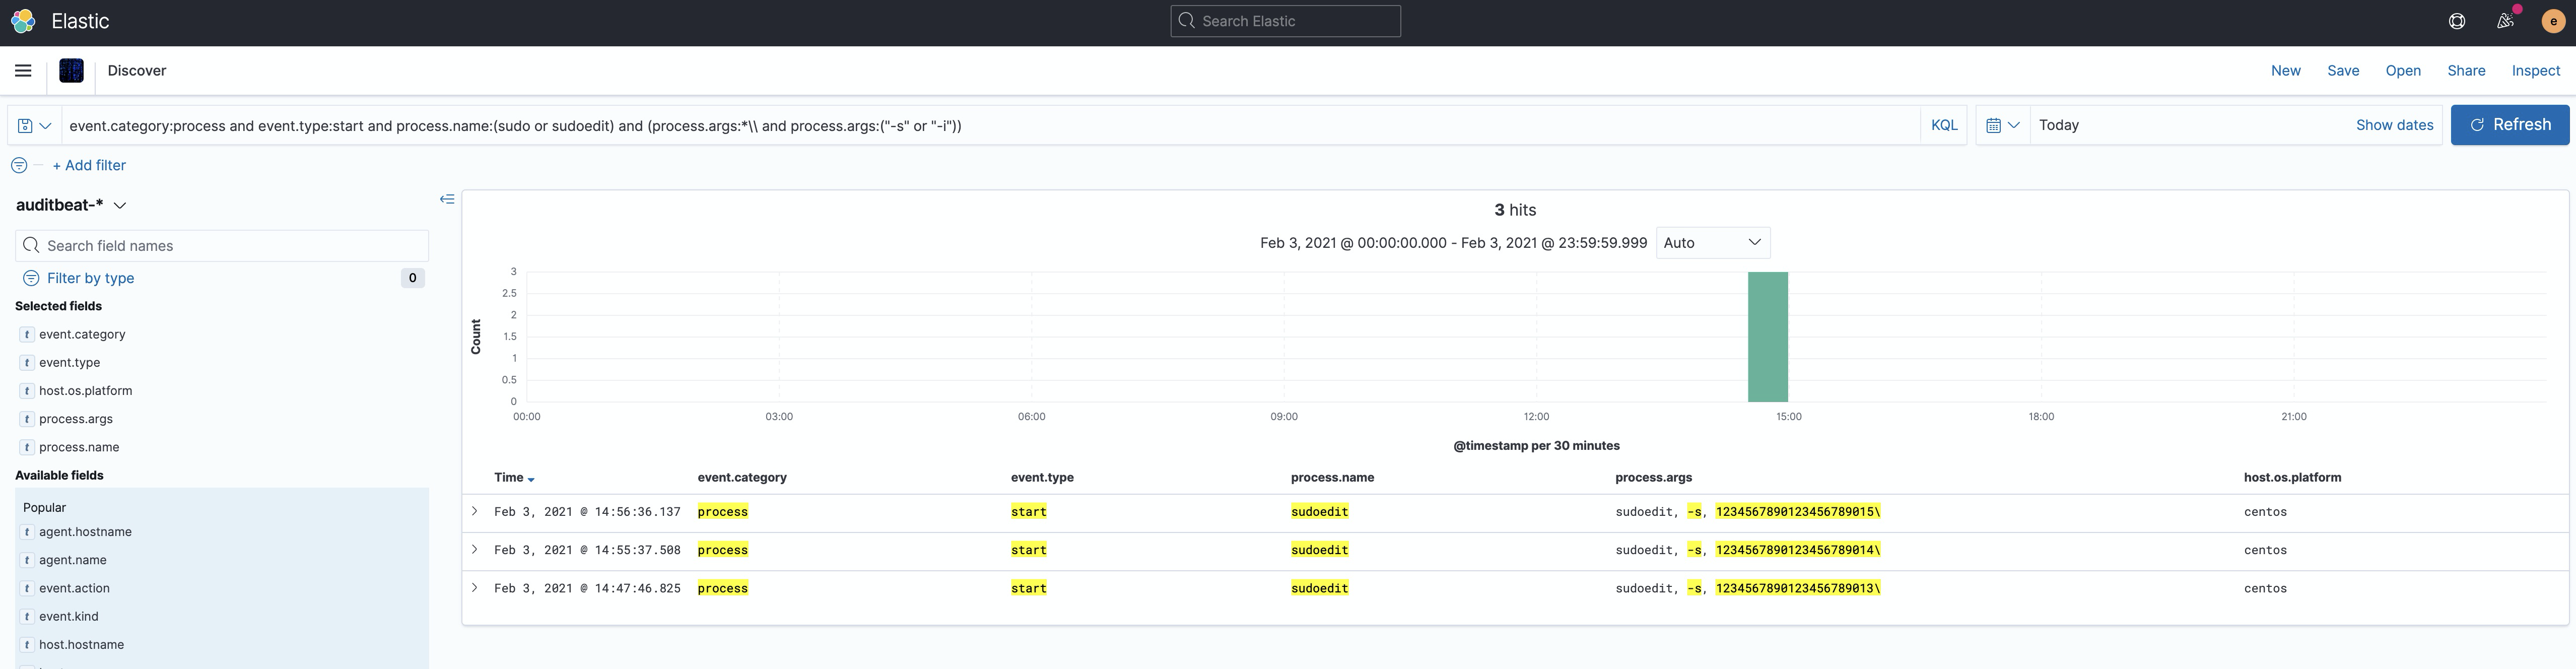Click the Discover app icon in the header
Viewport: 2576px width, 669px height.
click(71, 70)
